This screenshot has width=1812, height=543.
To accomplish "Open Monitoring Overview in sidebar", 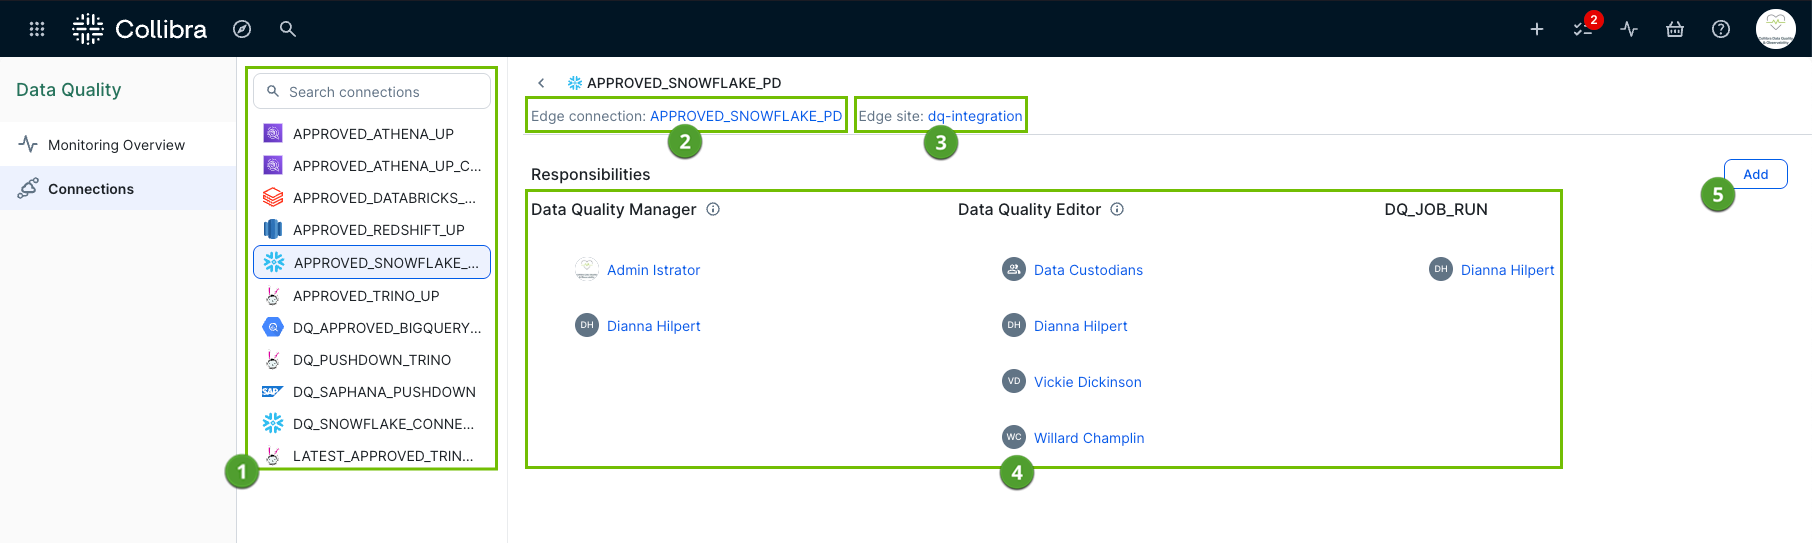I will (118, 145).
